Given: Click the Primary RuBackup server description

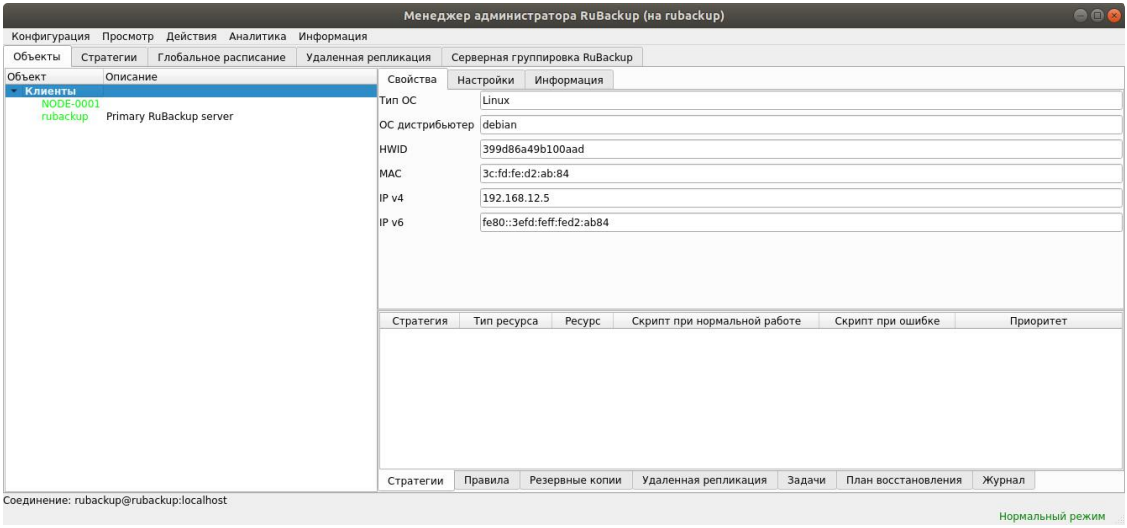Looking at the screenshot, I should click(170, 116).
